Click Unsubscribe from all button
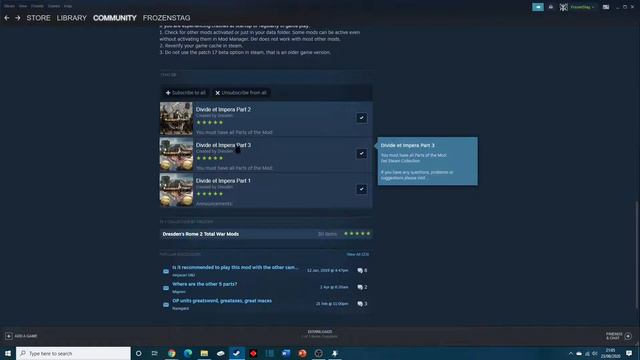 tap(241, 93)
